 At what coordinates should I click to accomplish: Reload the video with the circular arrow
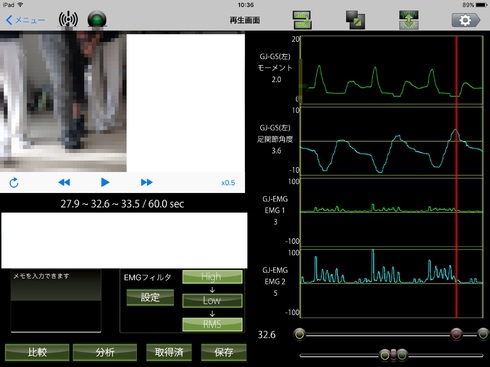click(14, 183)
